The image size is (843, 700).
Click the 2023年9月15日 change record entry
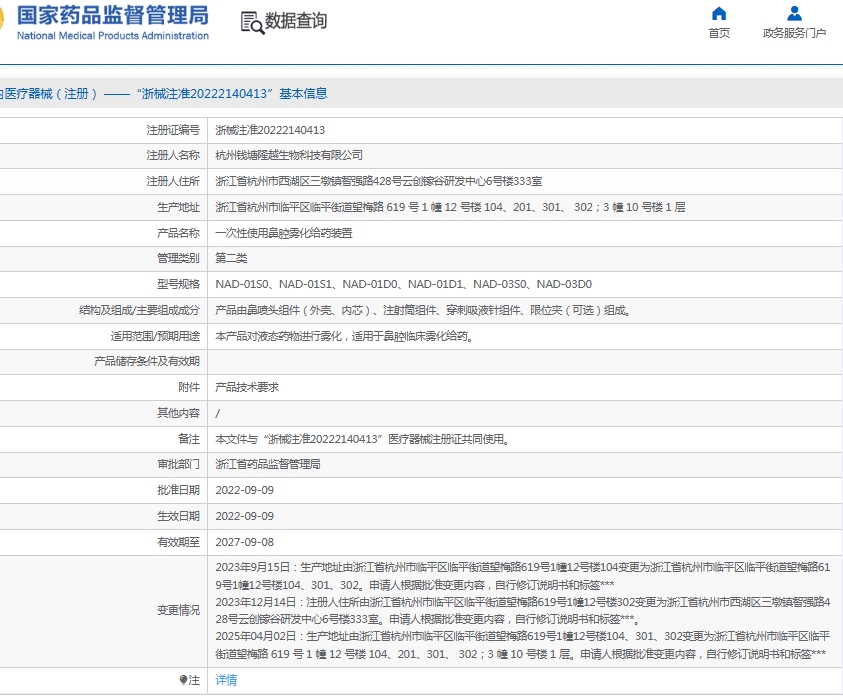coord(523,576)
